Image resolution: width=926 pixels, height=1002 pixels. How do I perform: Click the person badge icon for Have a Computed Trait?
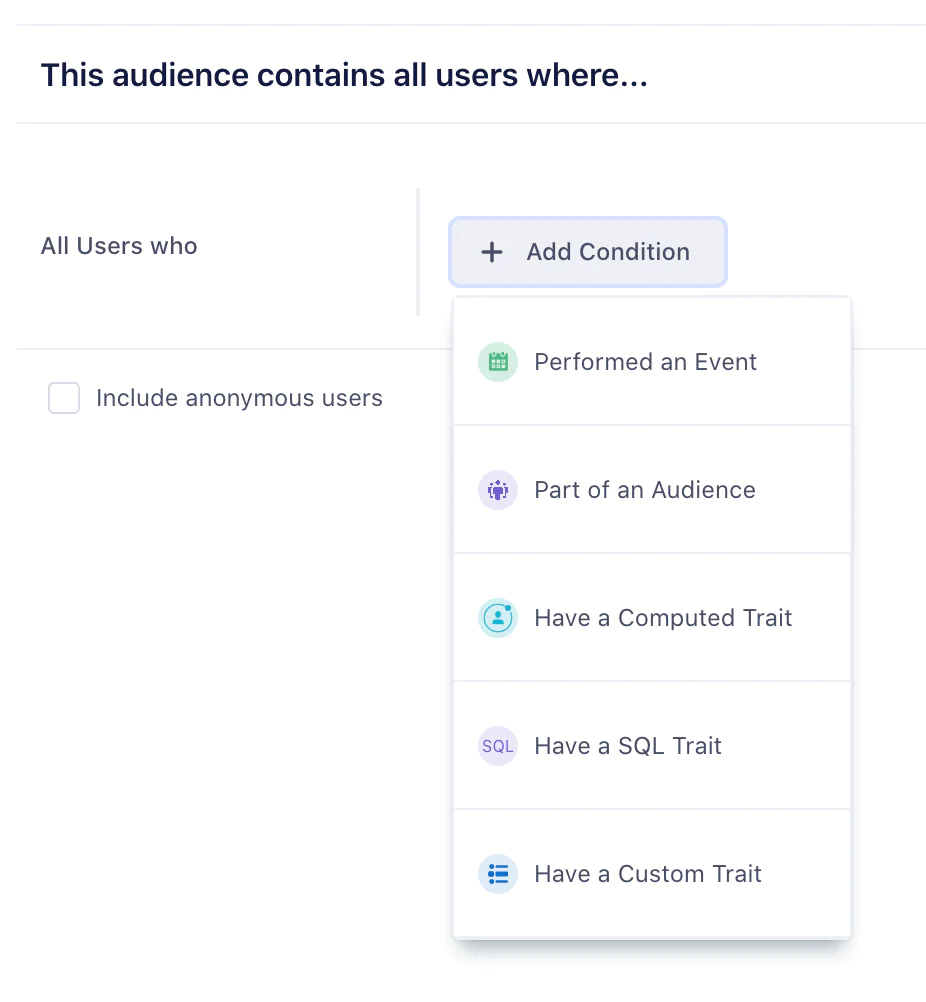[x=497, y=618]
